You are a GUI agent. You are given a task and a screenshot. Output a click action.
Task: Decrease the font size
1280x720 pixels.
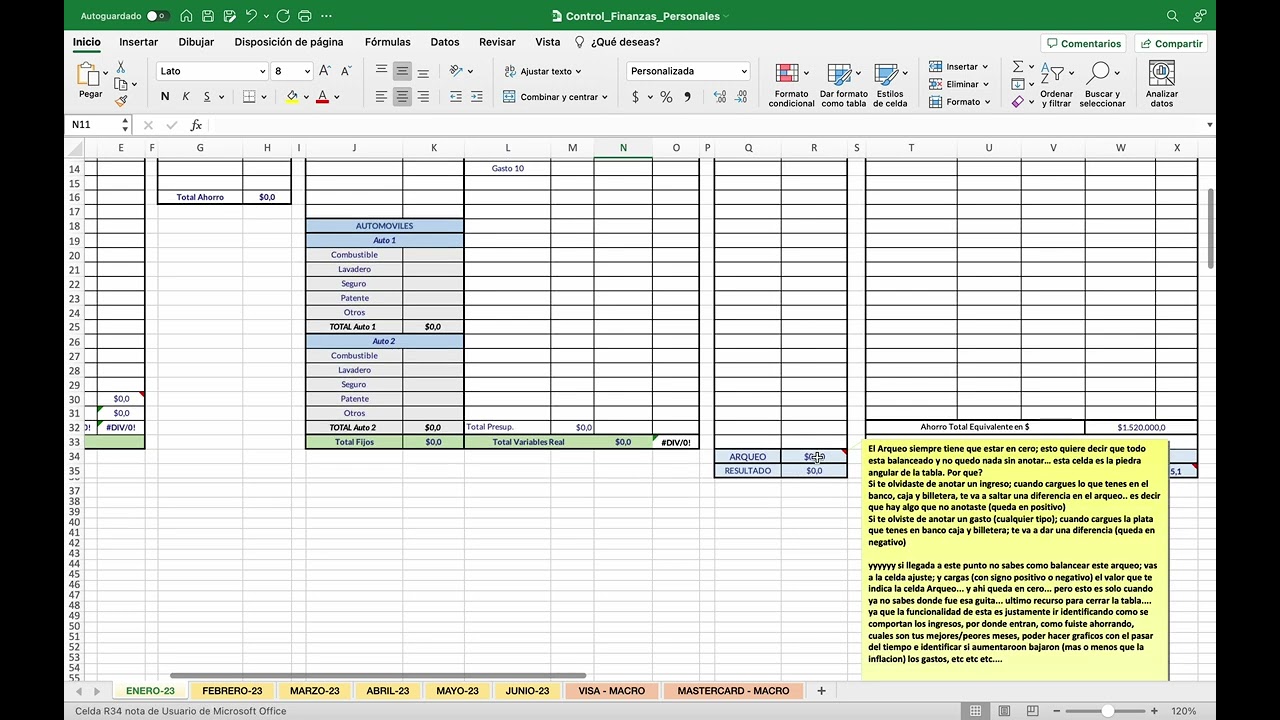click(346, 71)
